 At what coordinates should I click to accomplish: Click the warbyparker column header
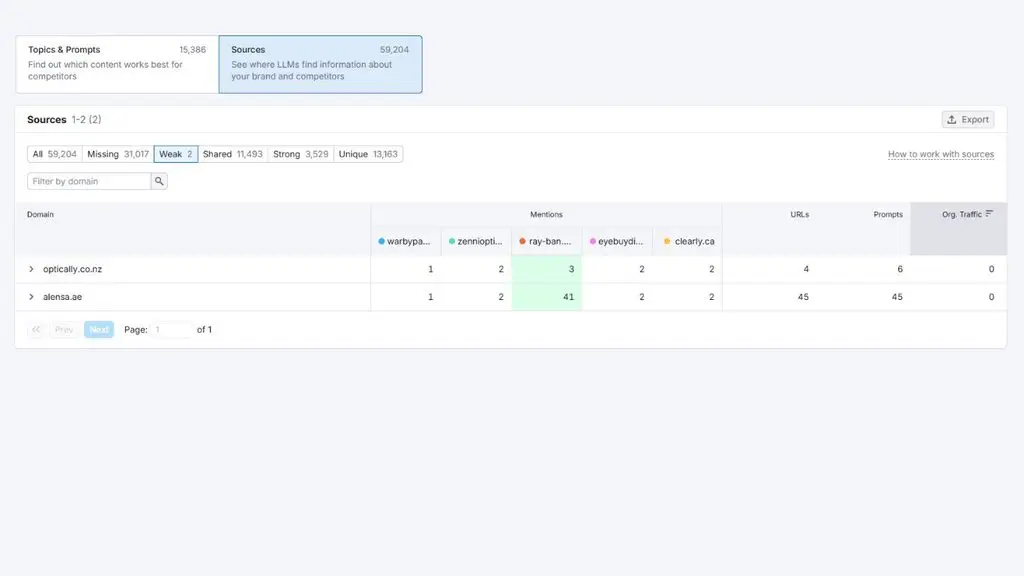point(405,242)
